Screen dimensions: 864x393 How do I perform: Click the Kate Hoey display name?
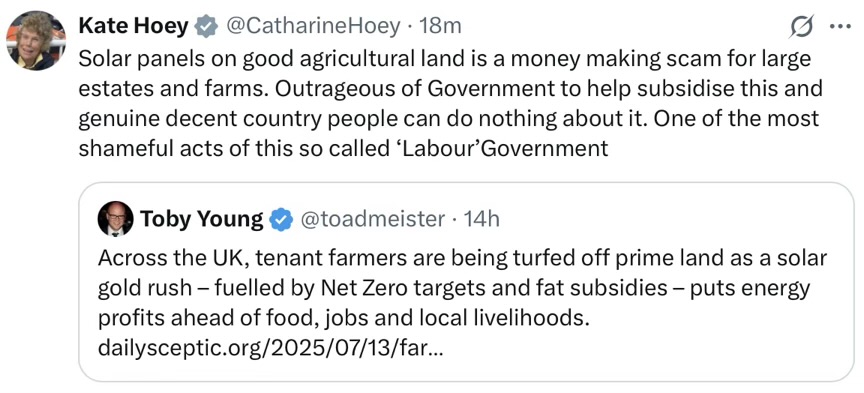[x=133, y=26]
